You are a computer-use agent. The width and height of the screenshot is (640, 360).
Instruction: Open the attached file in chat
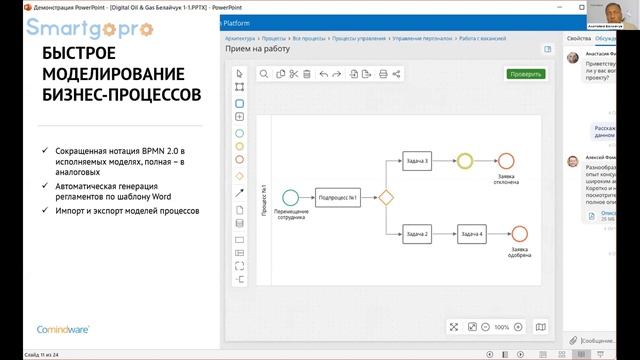(602, 216)
